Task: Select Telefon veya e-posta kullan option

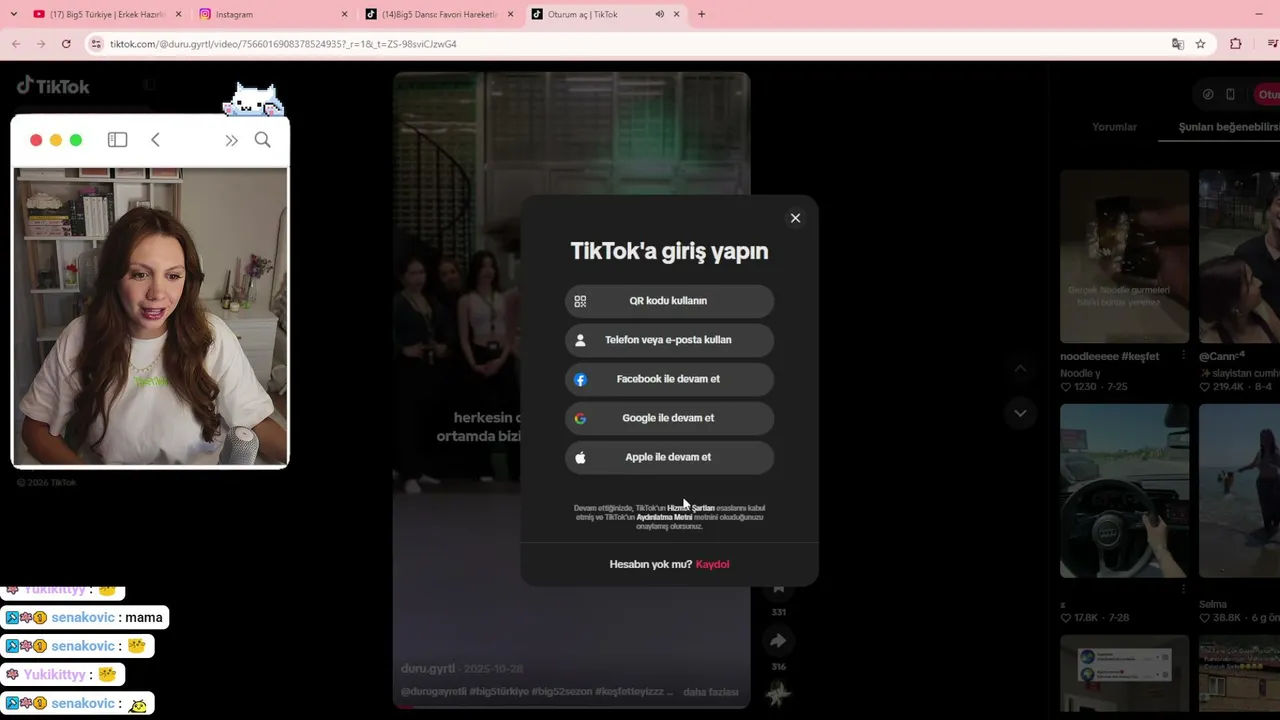Action: coord(669,340)
